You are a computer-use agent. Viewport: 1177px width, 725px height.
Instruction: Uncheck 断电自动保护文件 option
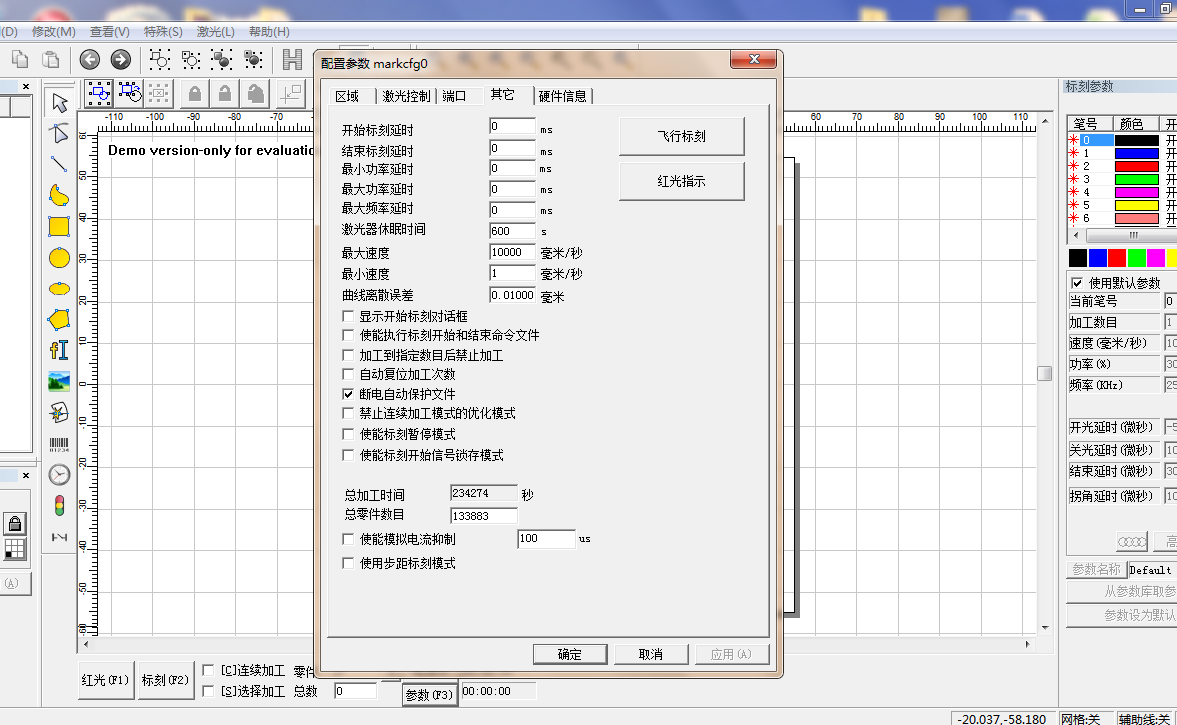(346, 394)
